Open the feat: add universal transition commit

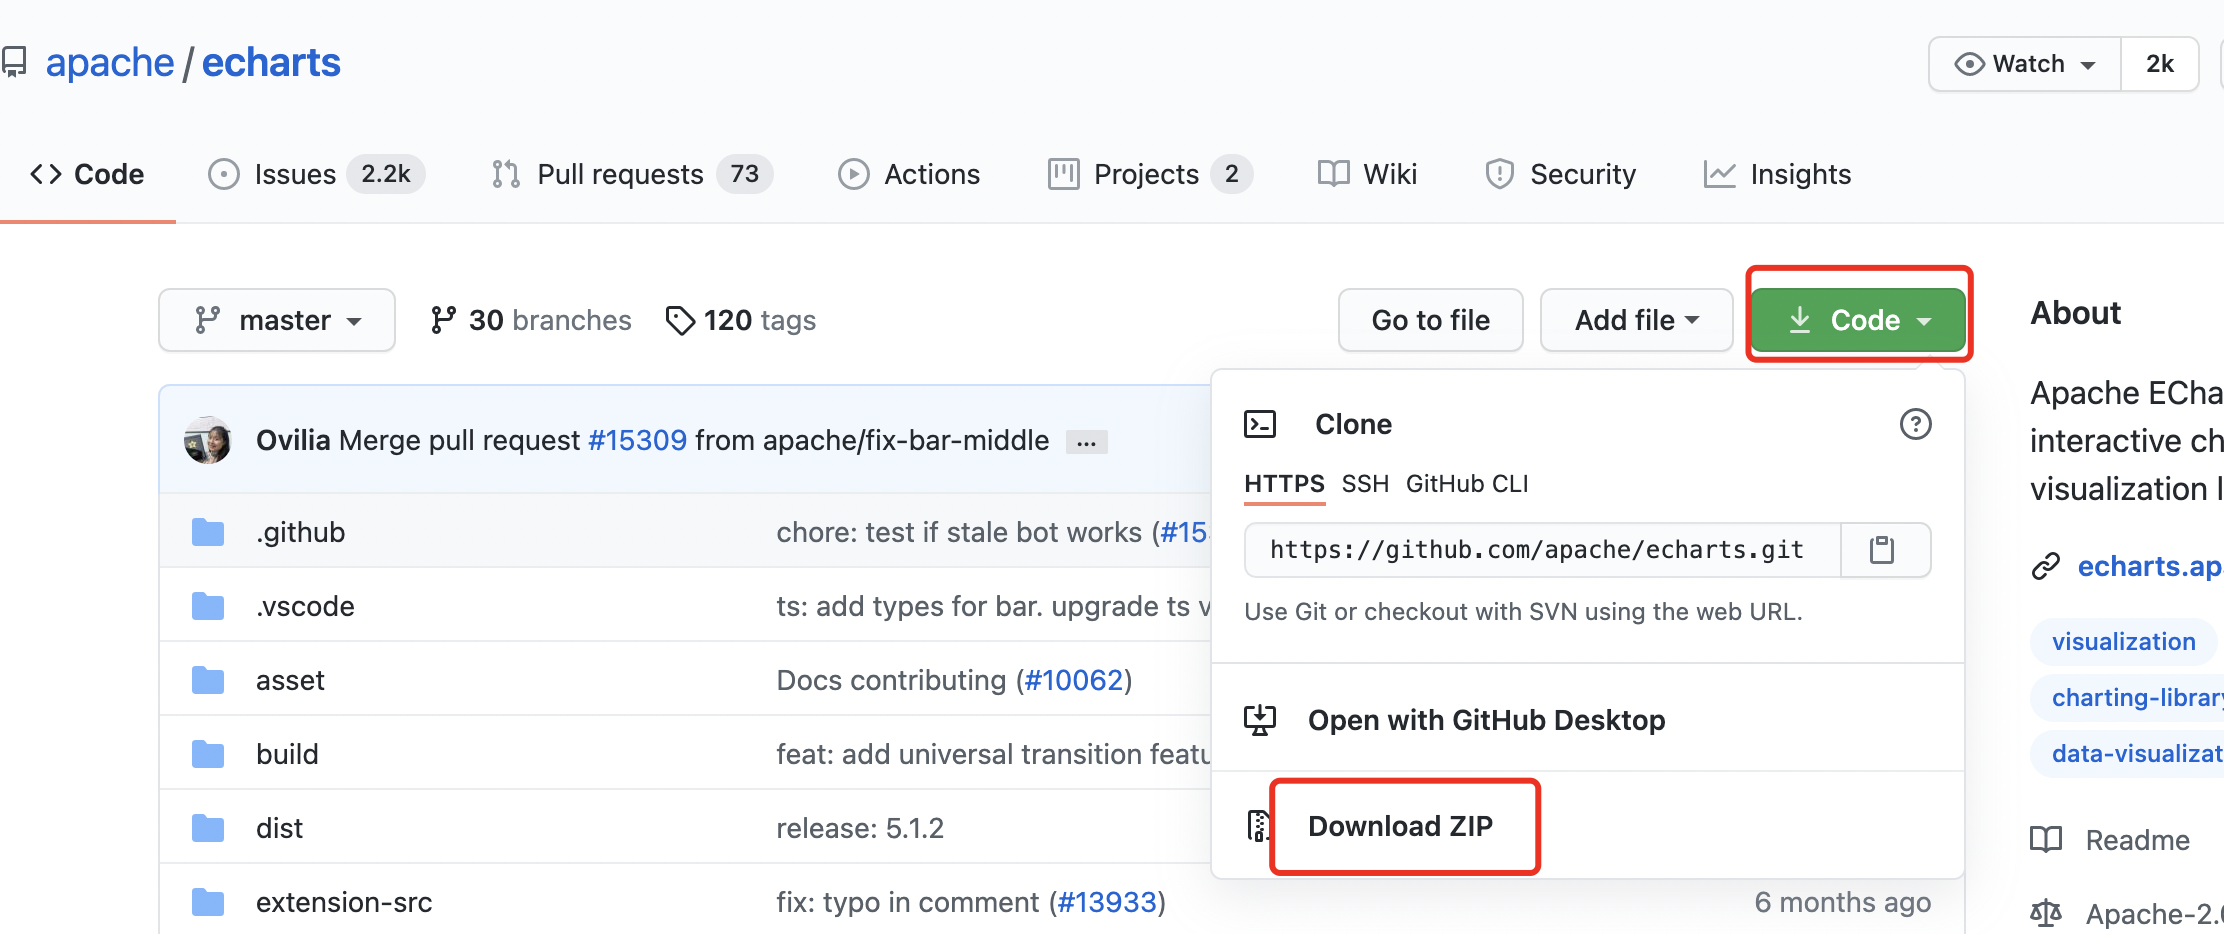(x=993, y=754)
